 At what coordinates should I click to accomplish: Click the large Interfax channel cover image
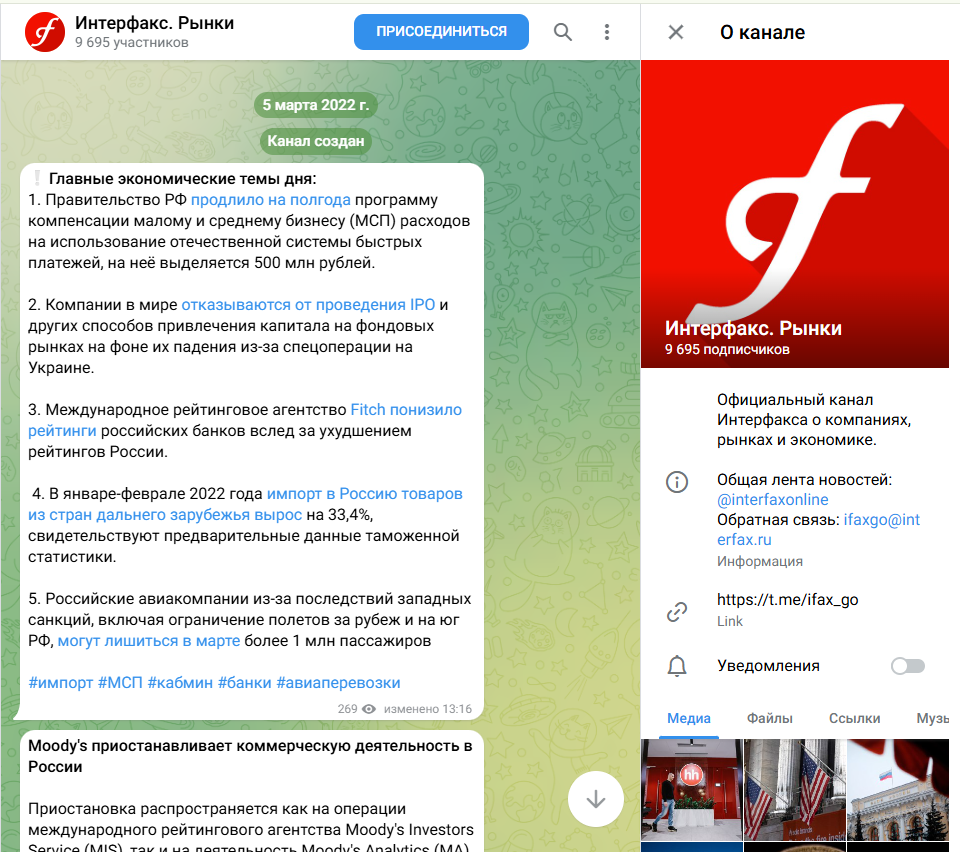[795, 214]
